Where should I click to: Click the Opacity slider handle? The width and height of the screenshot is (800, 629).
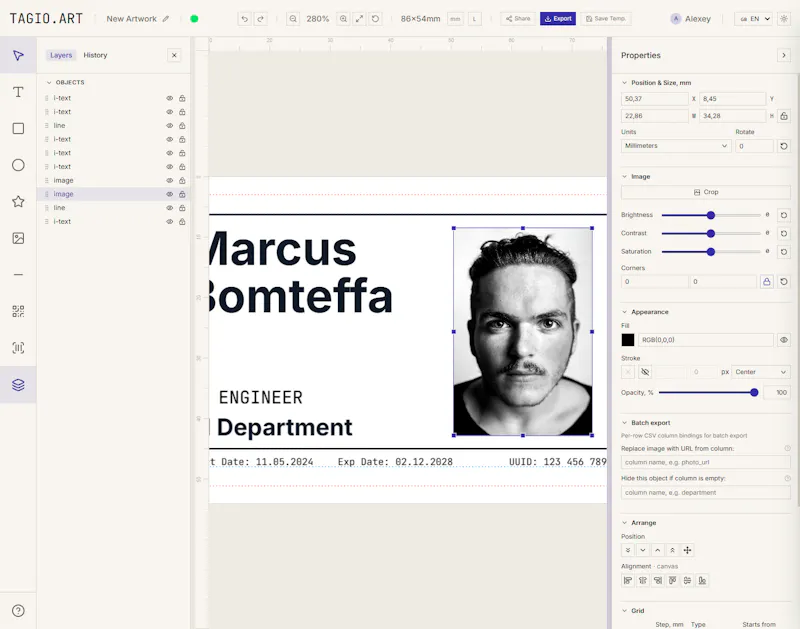(x=754, y=392)
